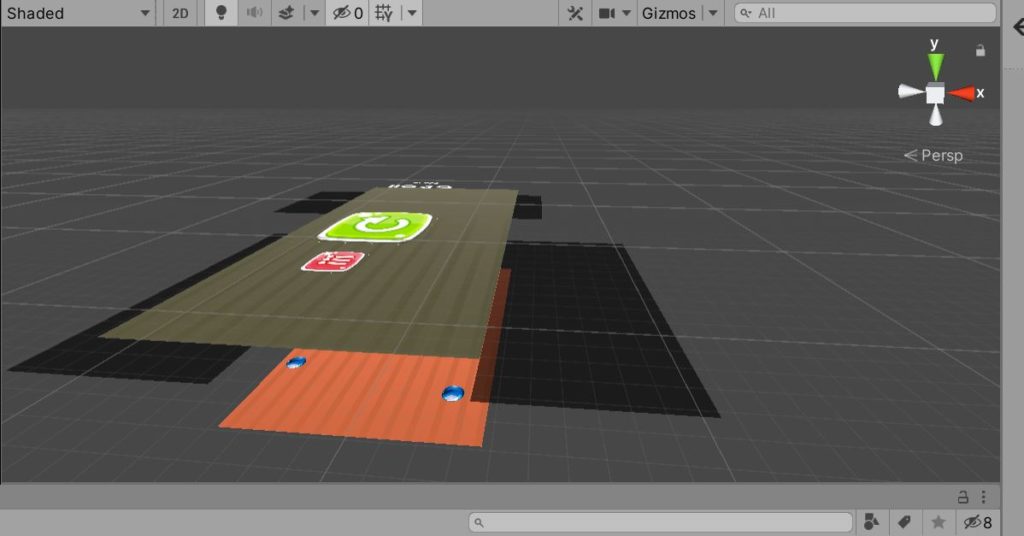The image size is (1024, 536).
Task: Select the red menu button object
Action: [333, 261]
